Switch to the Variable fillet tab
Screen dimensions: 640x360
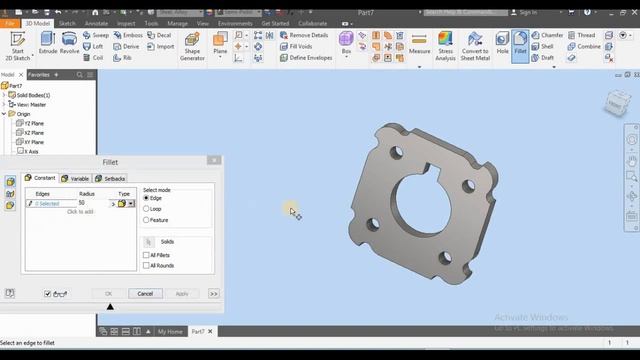pyautogui.click(x=76, y=179)
